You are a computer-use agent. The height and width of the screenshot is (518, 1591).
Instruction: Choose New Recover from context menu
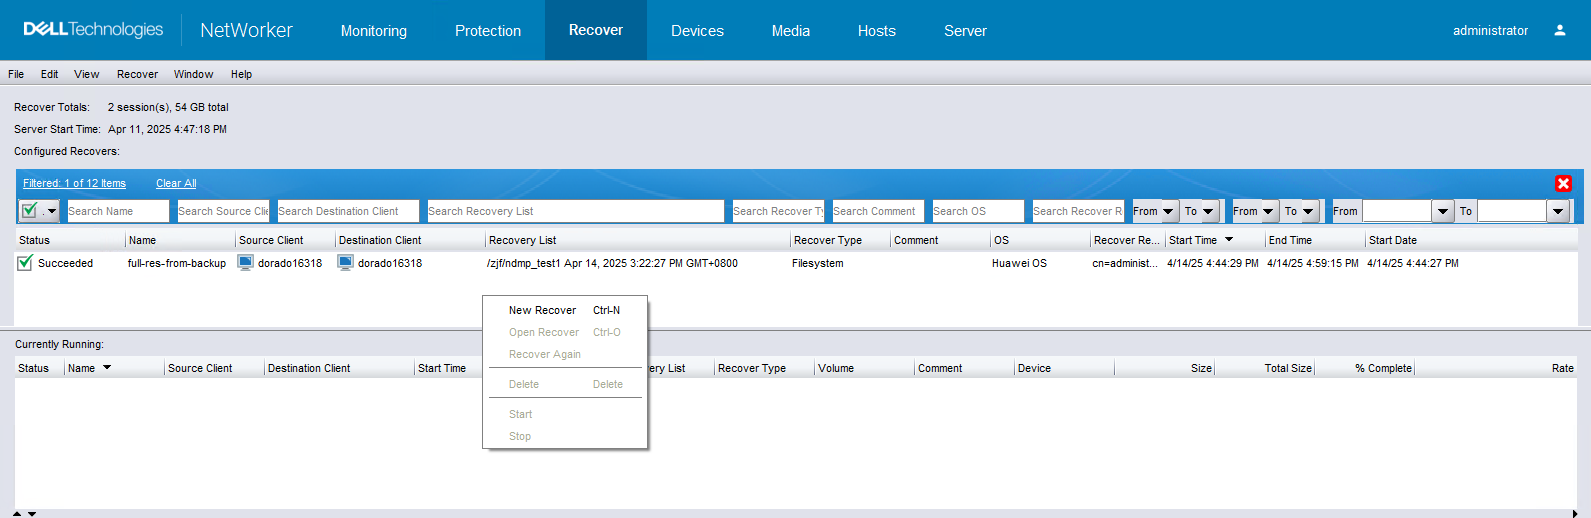tap(565, 310)
